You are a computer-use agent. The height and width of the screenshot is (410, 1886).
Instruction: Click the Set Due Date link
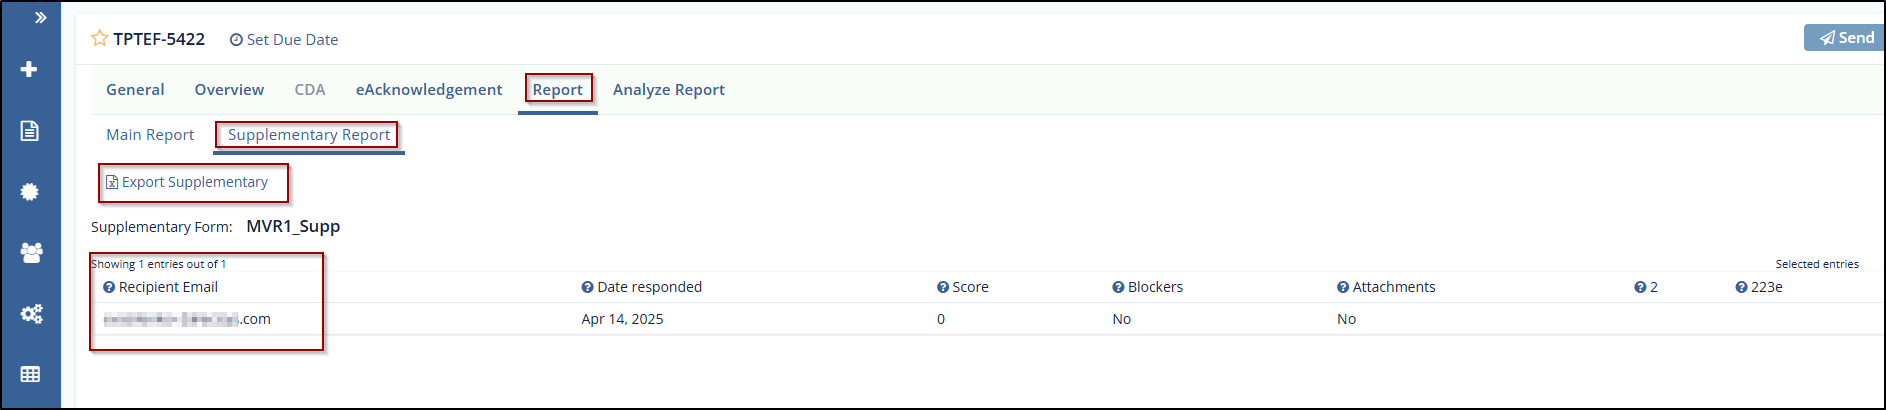click(284, 40)
